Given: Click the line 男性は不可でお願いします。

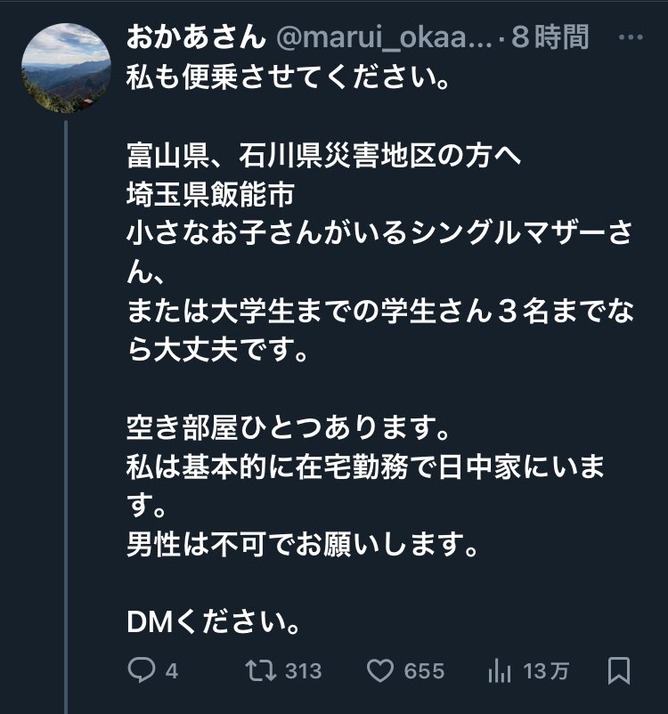Looking at the screenshot, I should [296, 544].
